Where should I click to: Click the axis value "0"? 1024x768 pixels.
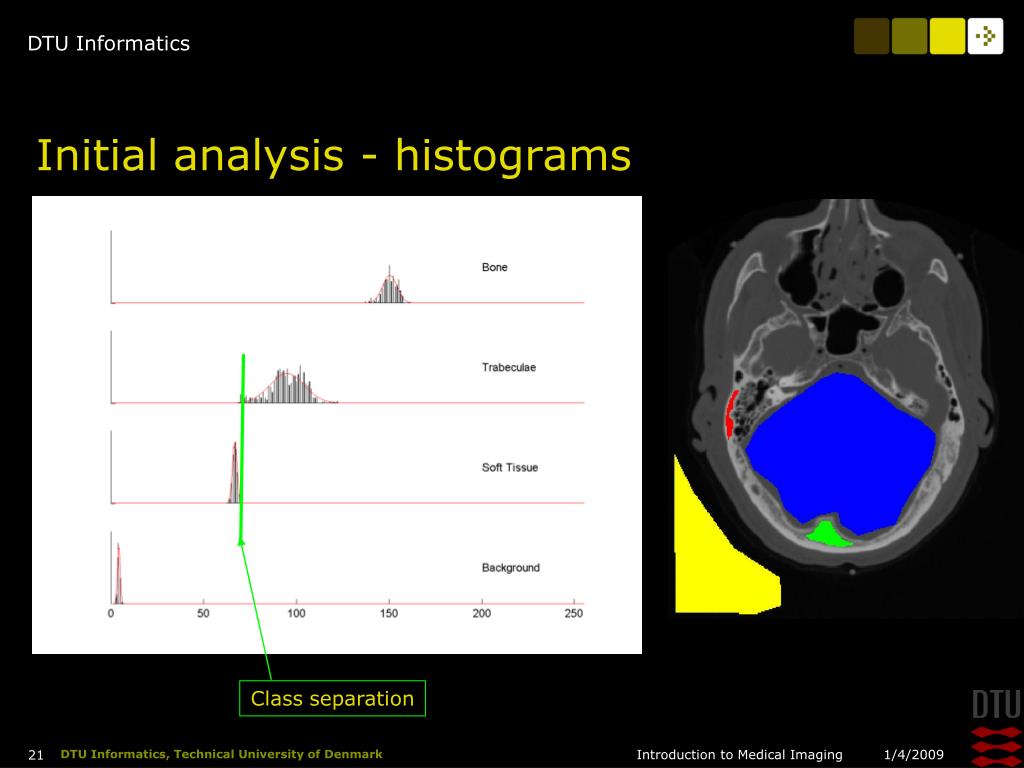coord(111,613)
